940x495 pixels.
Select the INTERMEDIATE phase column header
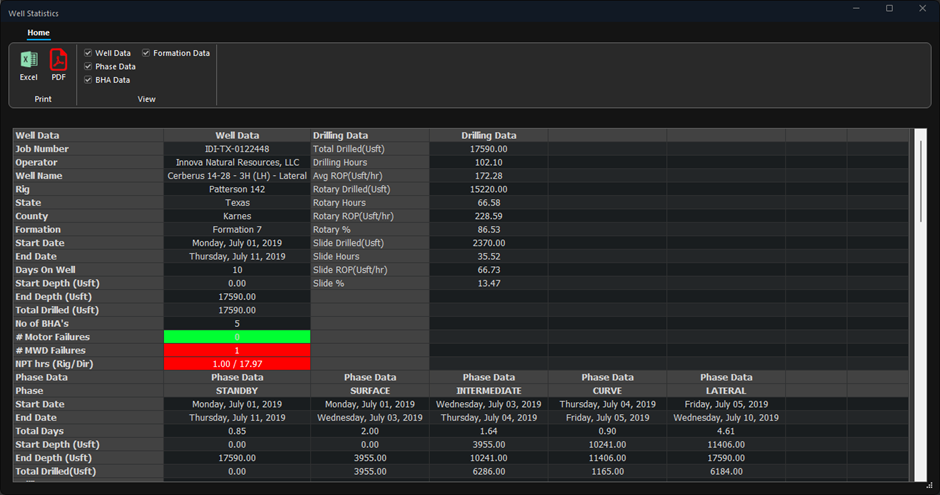tap(489, 391)
